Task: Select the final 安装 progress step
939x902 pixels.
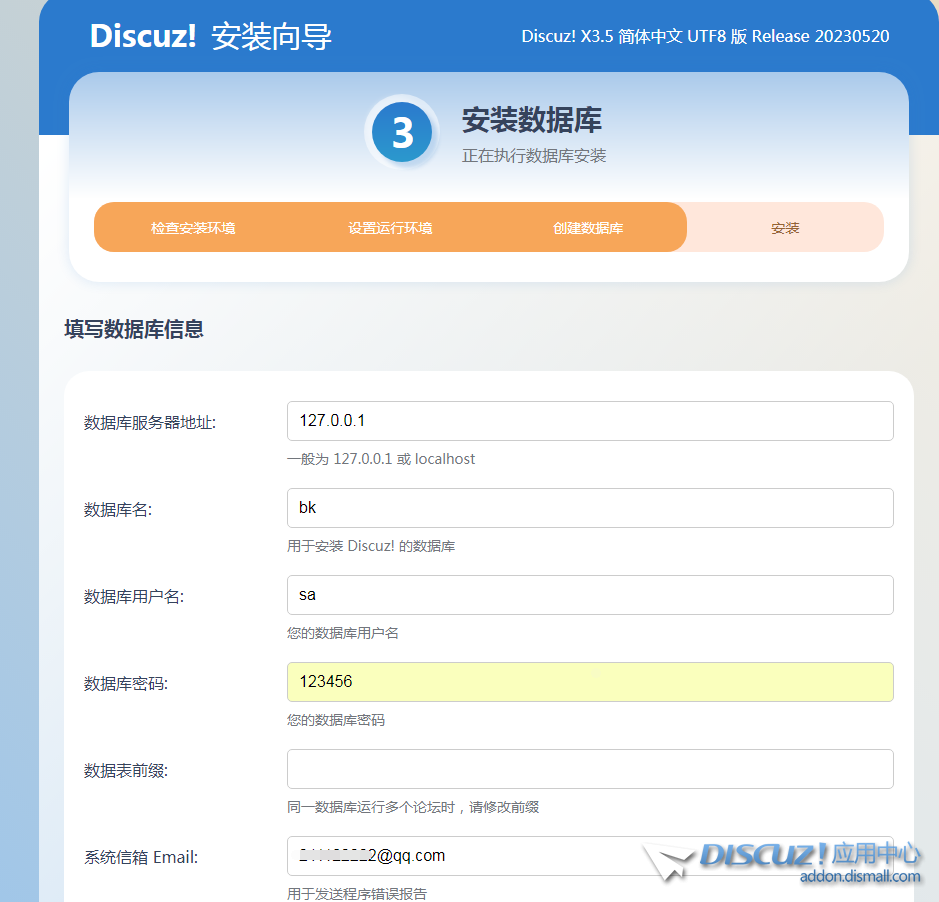Action: (785, 228)
